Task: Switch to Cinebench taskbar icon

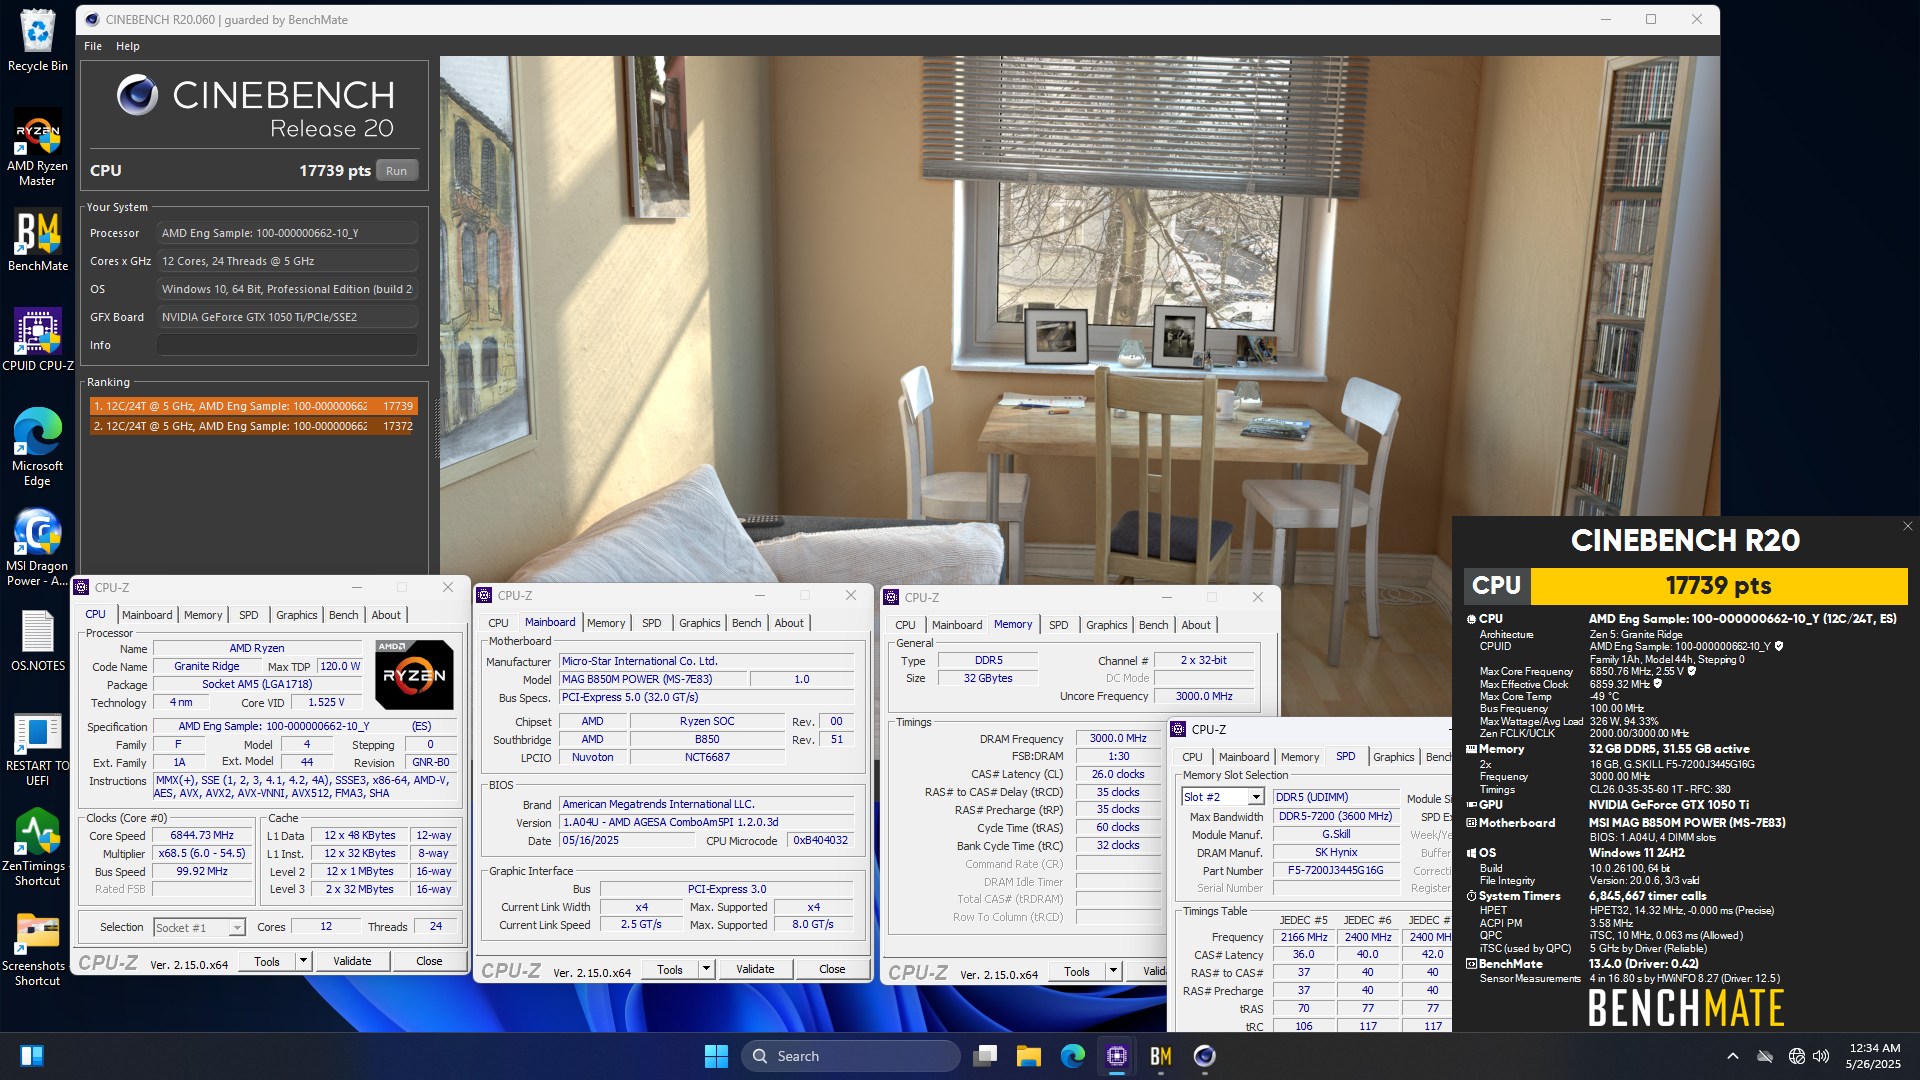Action: 1205,1056
